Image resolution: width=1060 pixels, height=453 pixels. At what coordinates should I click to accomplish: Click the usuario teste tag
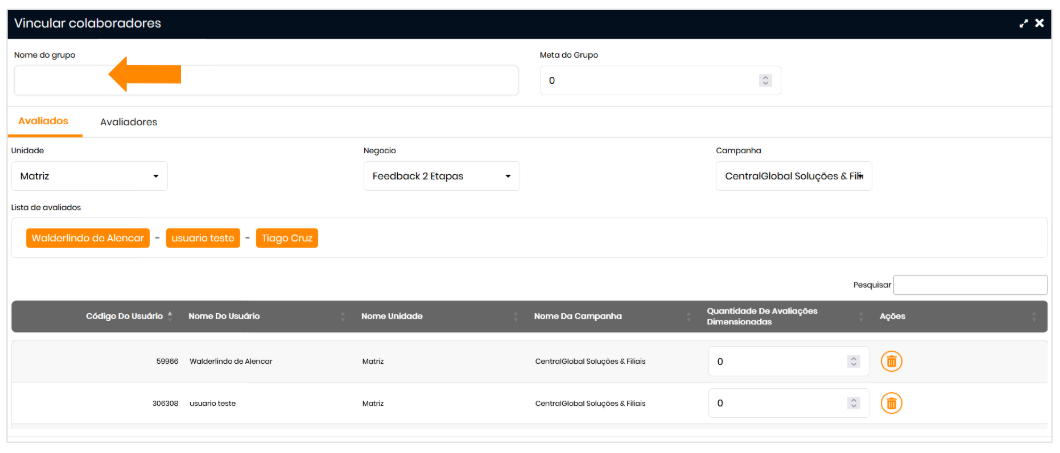pos(203,238)
